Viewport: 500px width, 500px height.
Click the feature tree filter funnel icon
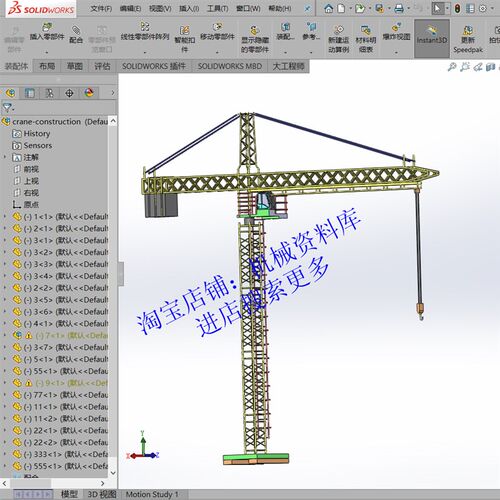coord(7,107)
